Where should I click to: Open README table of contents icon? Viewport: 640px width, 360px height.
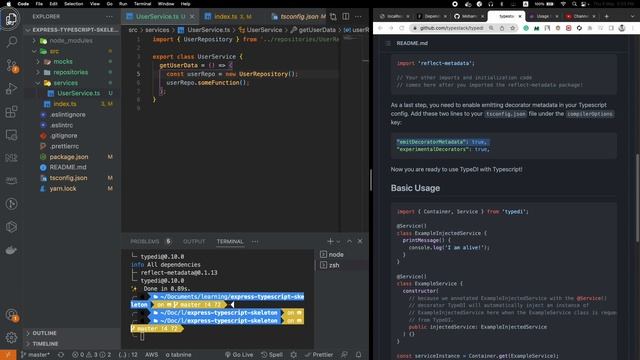click(388, 43)
